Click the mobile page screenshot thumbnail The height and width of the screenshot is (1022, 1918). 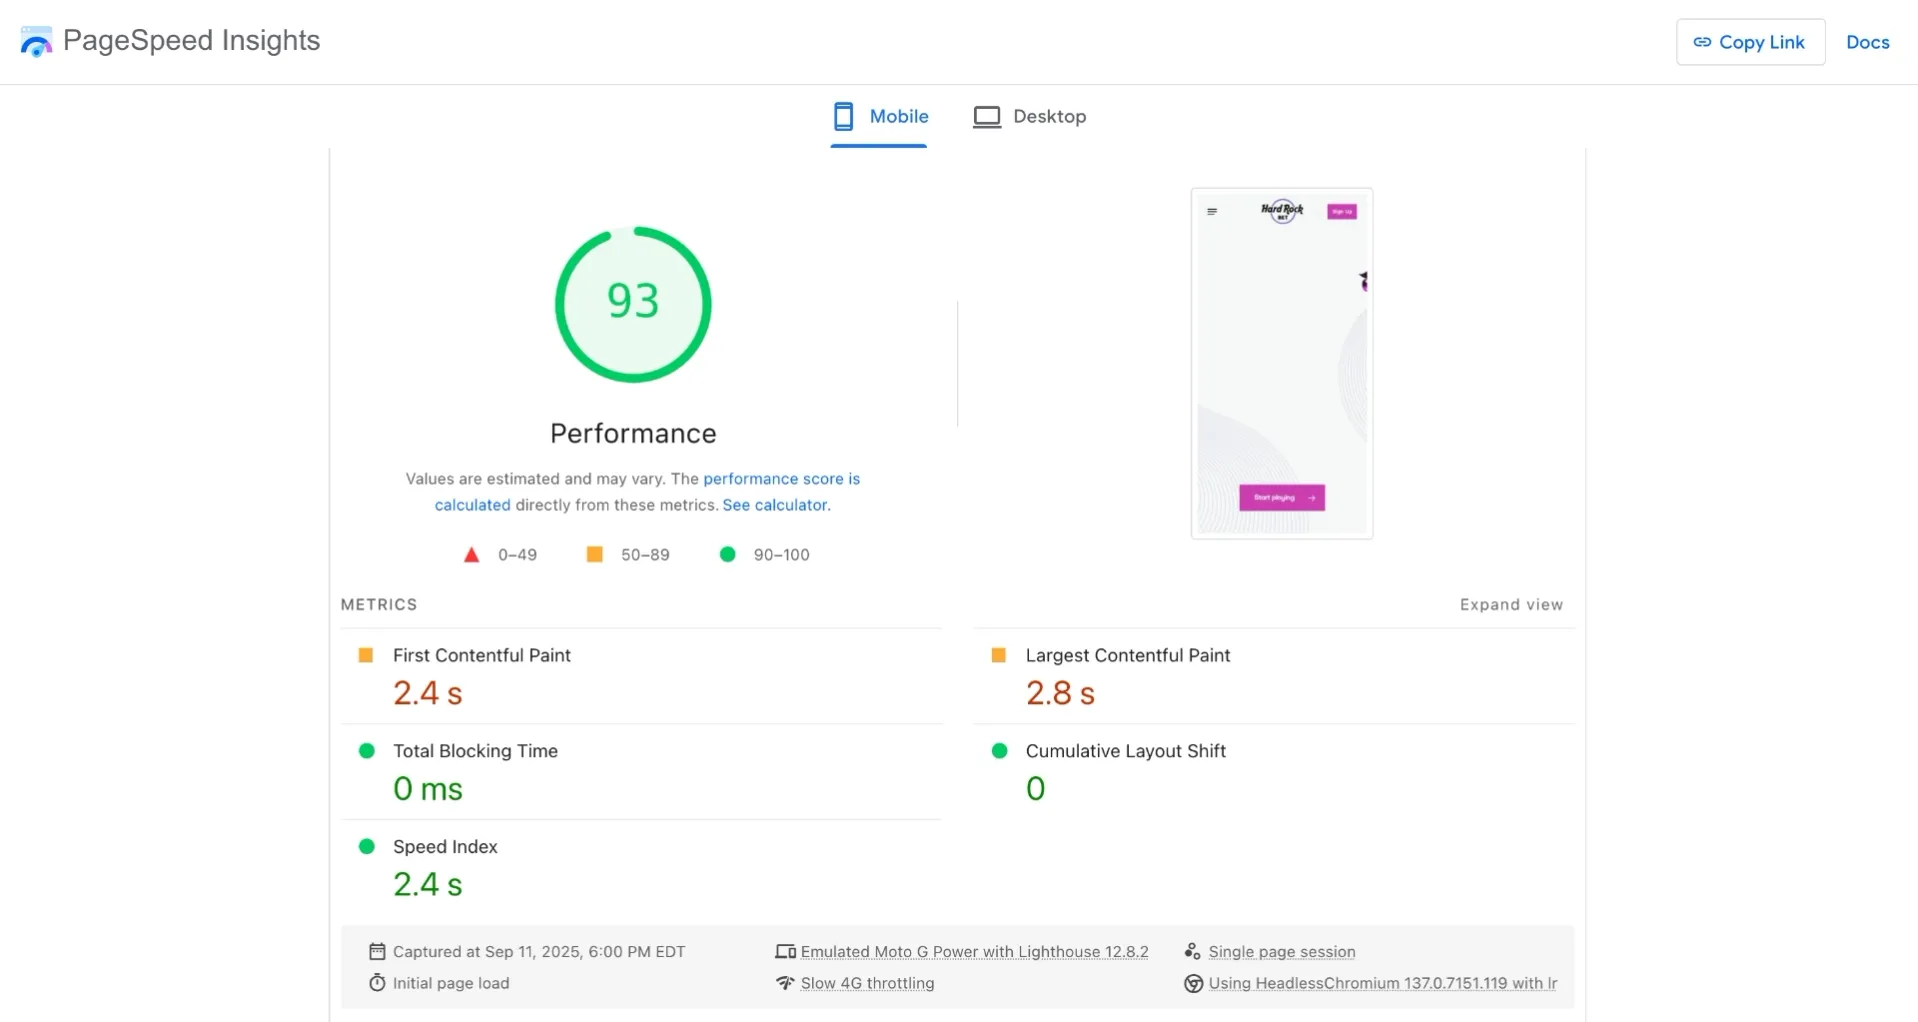tap(1281, 363)
